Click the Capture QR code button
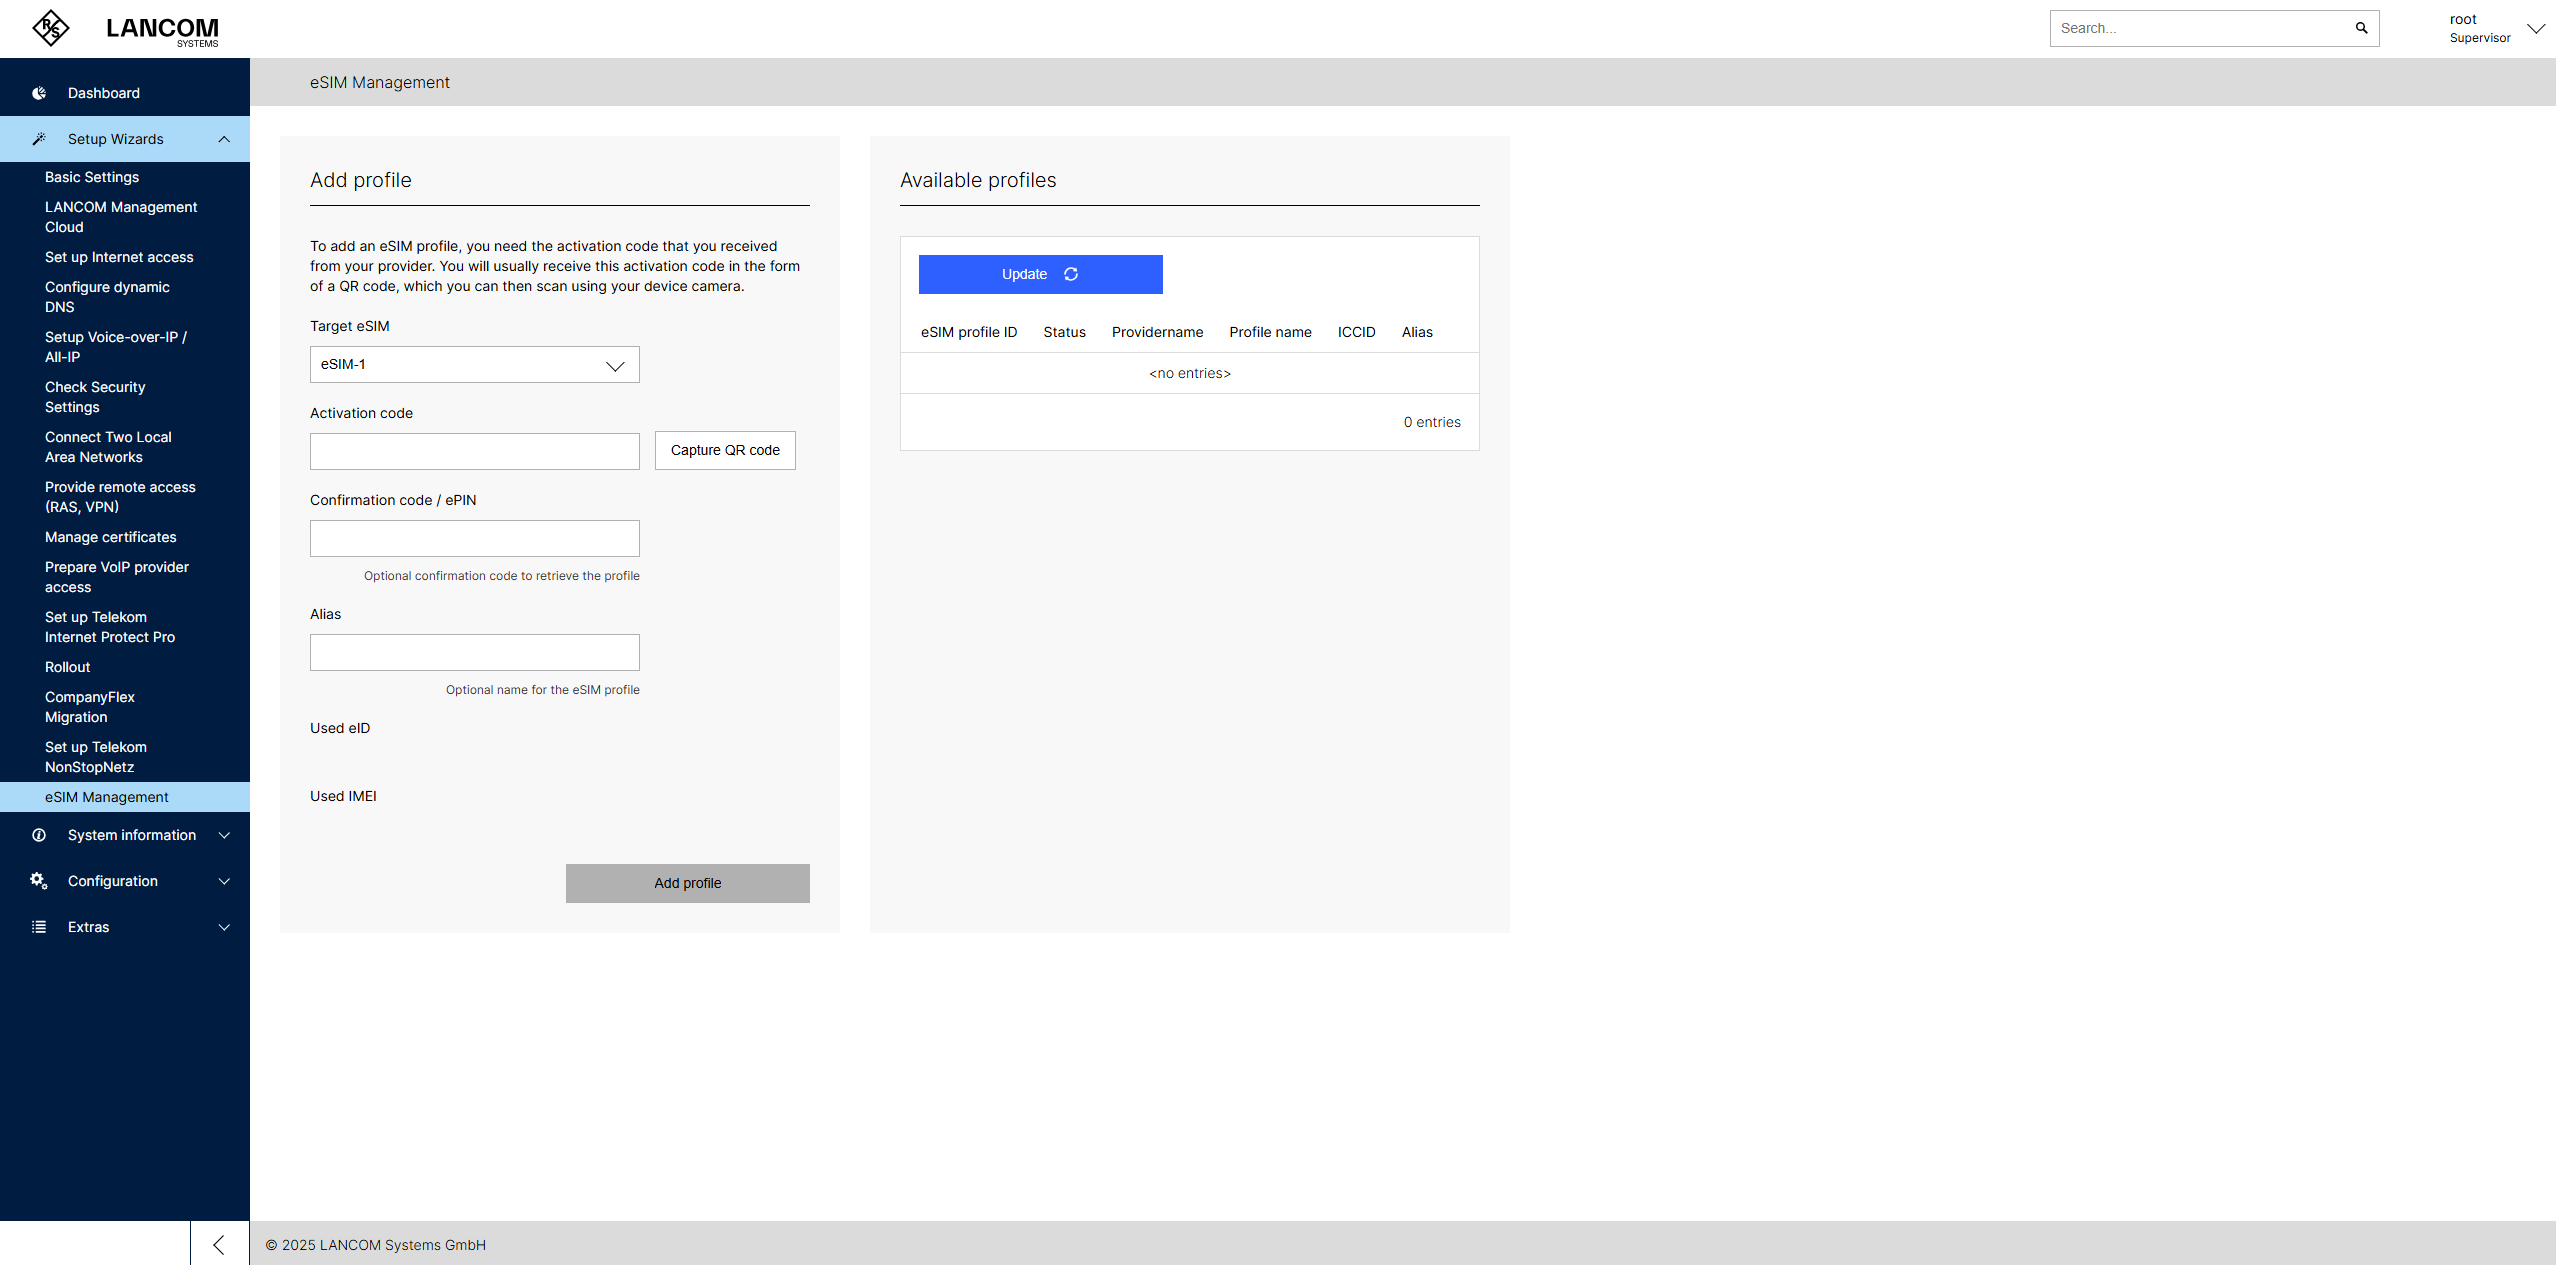 click(725, 450)
